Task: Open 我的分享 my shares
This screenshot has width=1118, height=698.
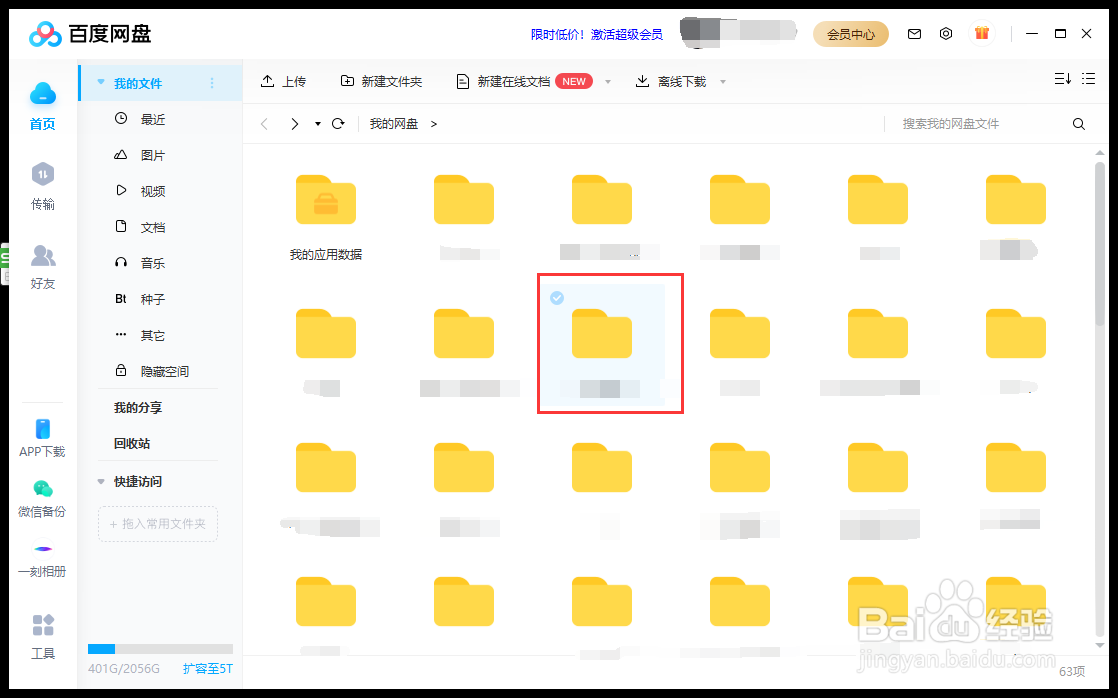Action: (138, 408)
